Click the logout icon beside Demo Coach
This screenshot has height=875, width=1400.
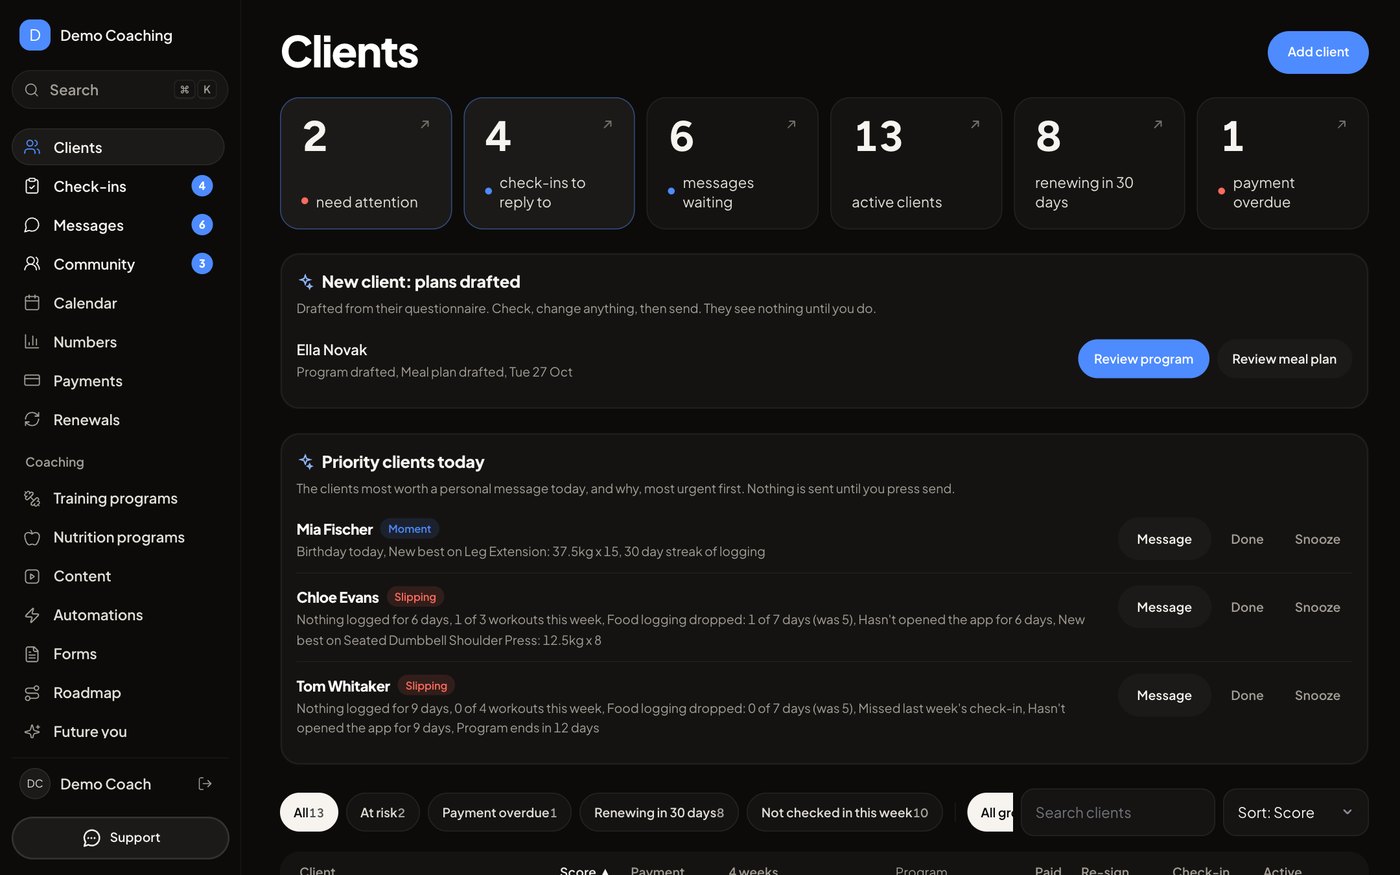tap(205, 784)
